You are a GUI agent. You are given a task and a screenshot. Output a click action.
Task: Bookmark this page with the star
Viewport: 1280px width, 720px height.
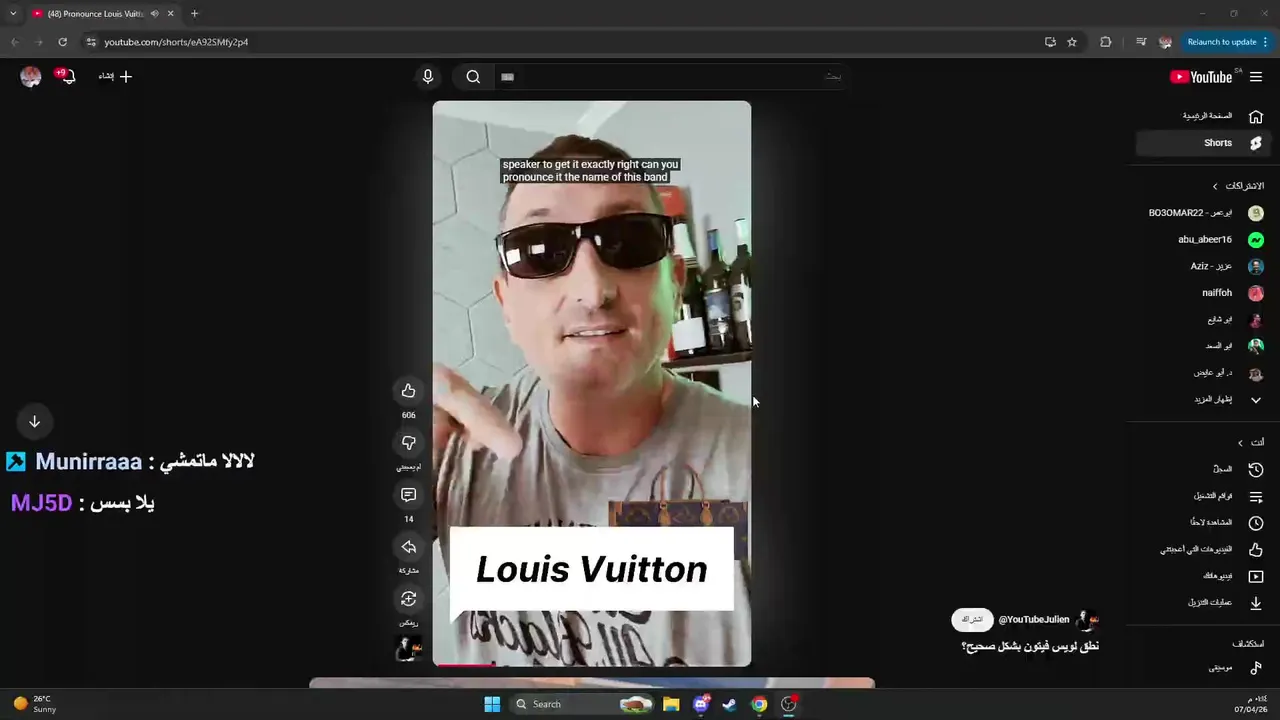pyautogui.click(x=1072, y=42)
